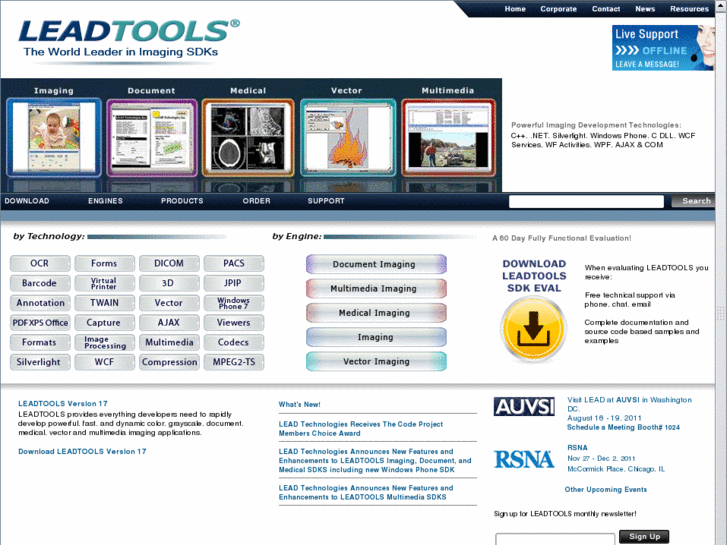Screen dimensions: 727x545
Task: Select the Windows Phone 7 button
Action: (234, 303)
